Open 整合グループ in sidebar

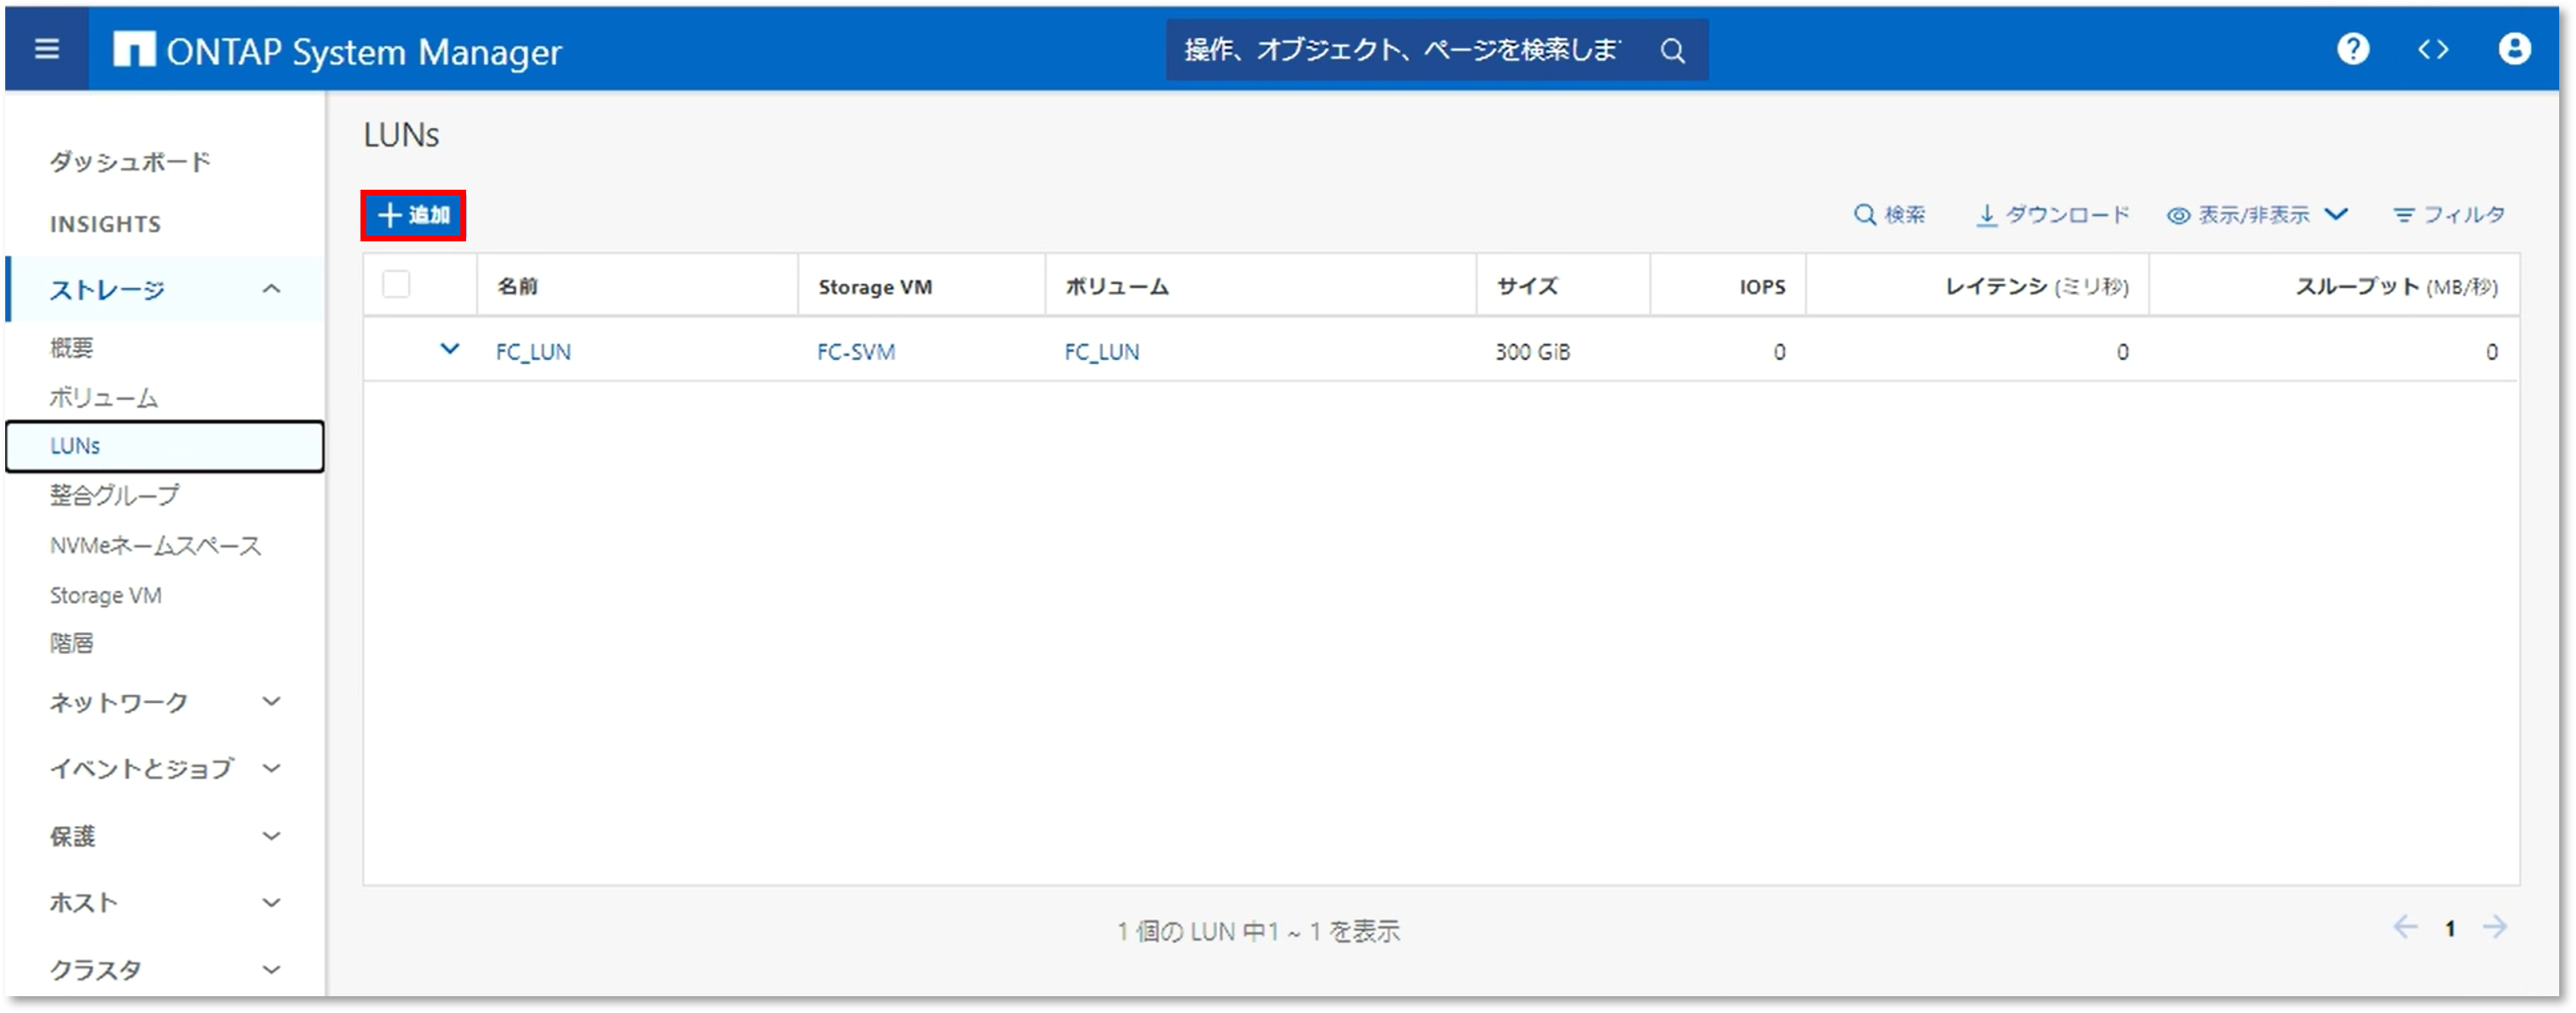pyautogui.click(x=115, y=495)
